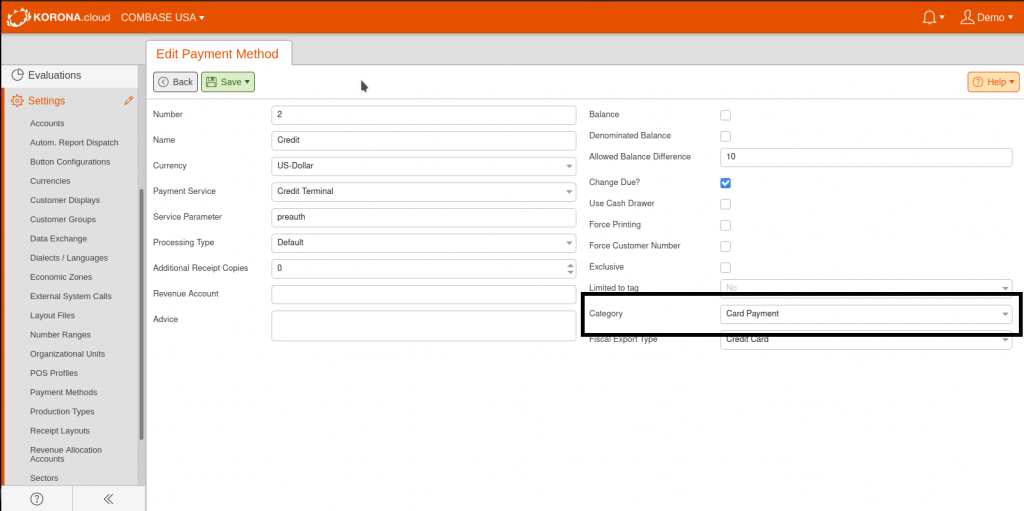Open the Save options dropdown

[x=247, y=82]
